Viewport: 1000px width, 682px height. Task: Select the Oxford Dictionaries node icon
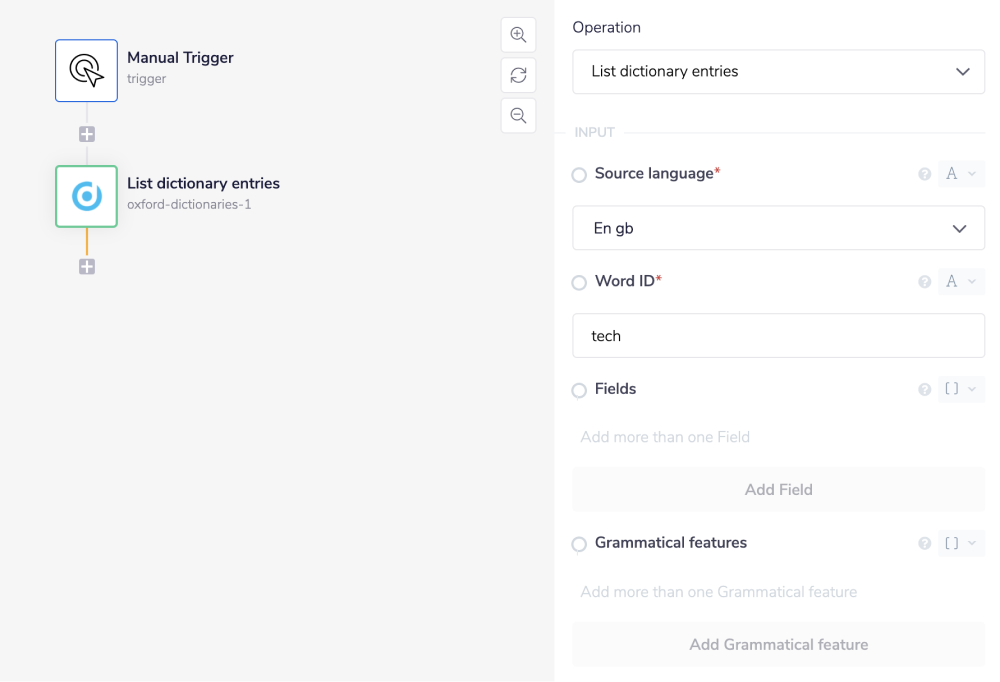coord(86,196)
